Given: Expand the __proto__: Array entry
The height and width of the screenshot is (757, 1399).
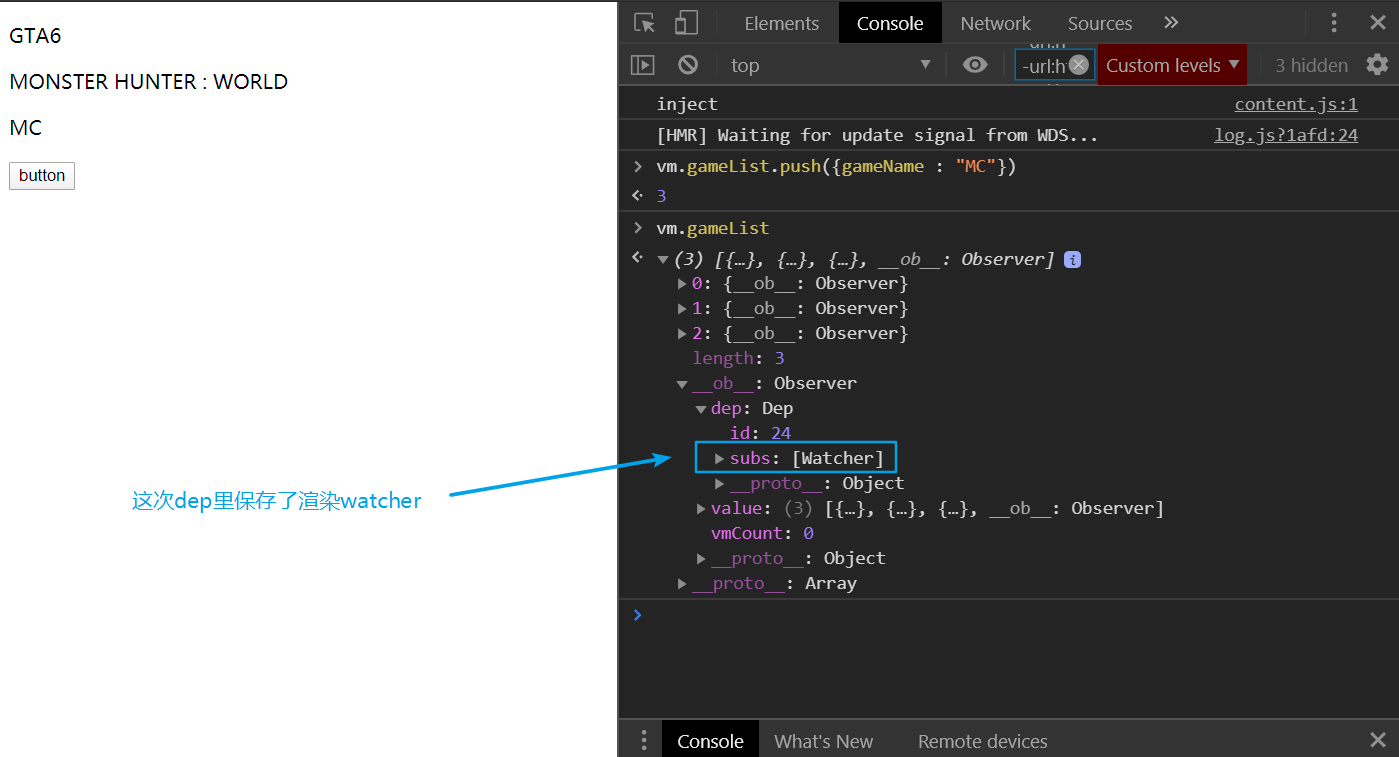Looking at the screenshot, I should click(683, 584).
